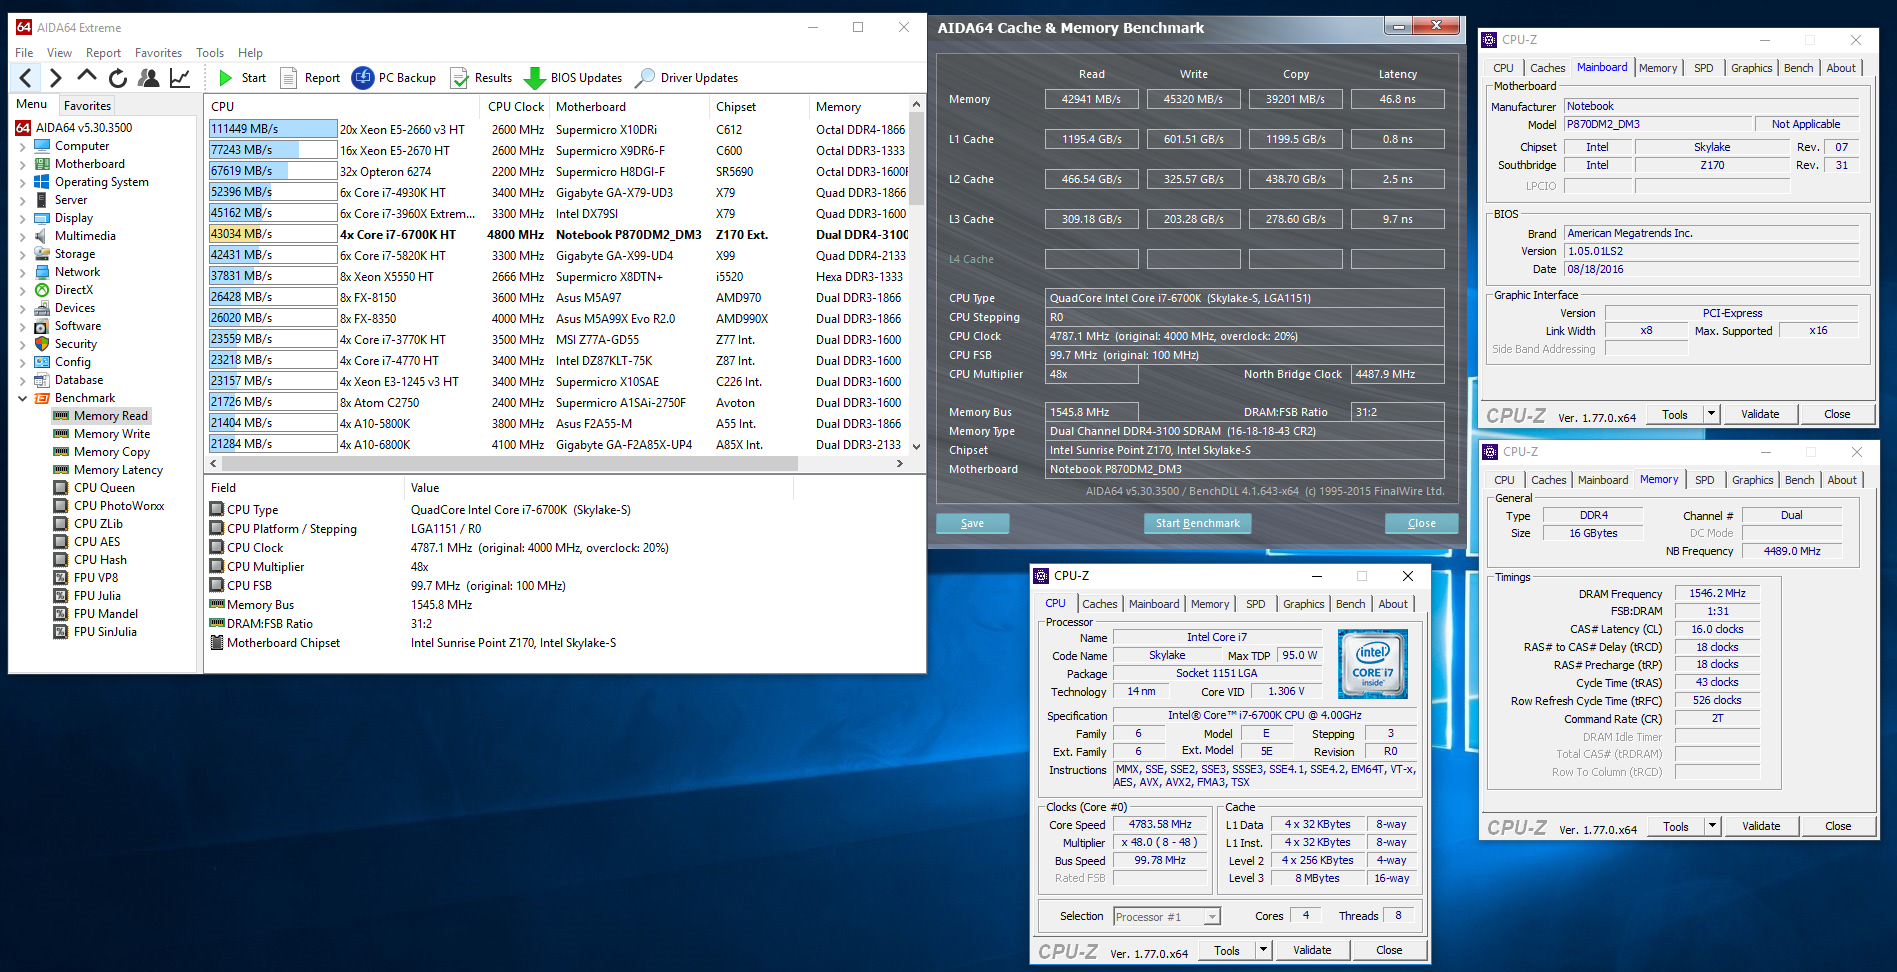Click Close in CPU-Z Memory window
Screen dimensions: 1897x972
click(x=1838, y=826)
